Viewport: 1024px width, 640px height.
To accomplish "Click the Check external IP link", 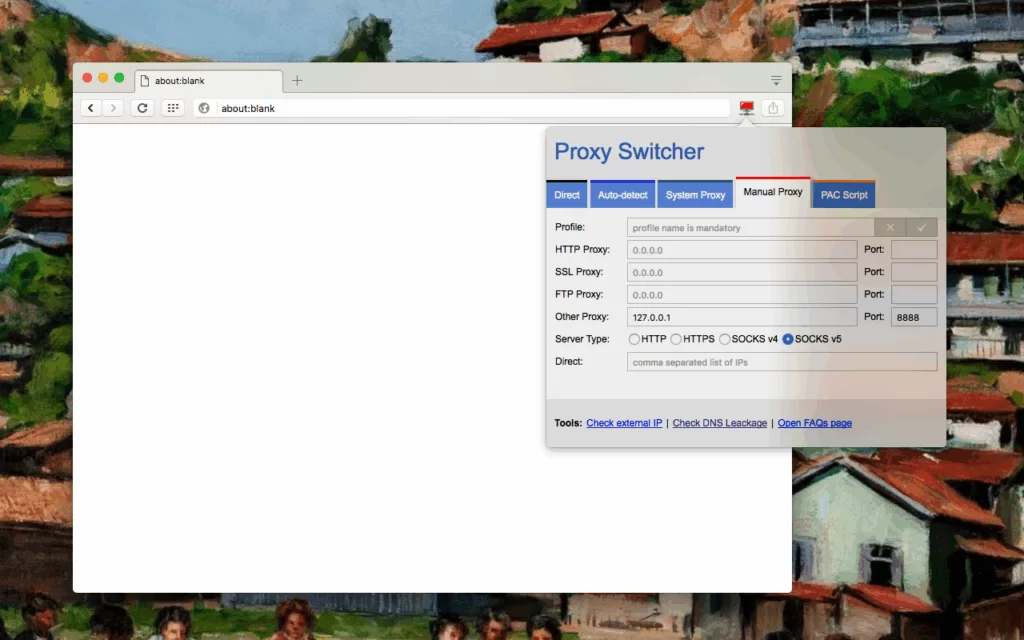I will point(624,423).
